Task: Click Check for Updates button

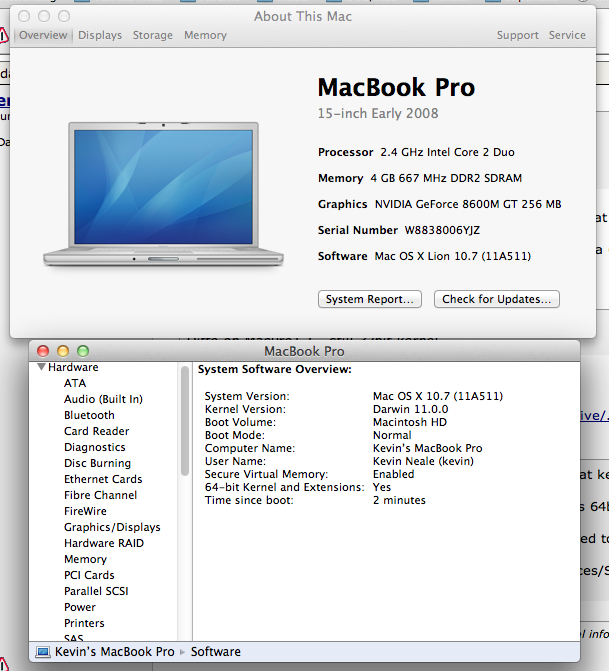Action: 496,299
